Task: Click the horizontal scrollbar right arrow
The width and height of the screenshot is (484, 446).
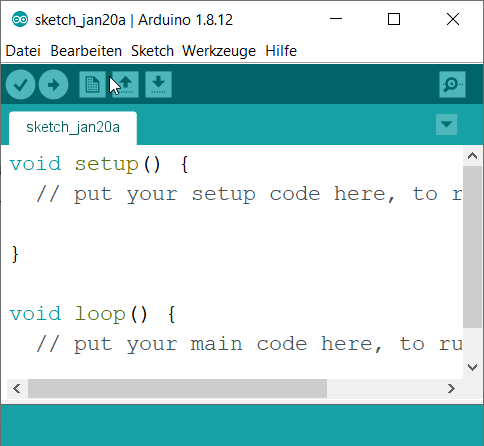Action: pyautogui.click(x=451, y=388)
